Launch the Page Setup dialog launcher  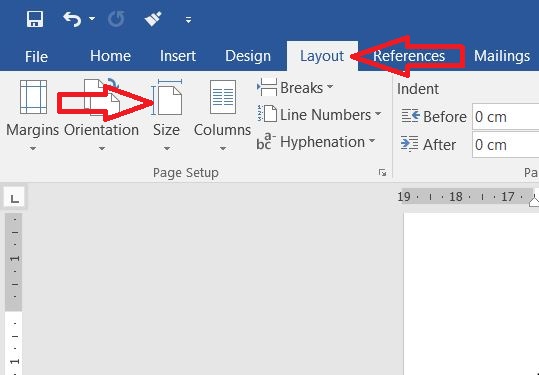382,173
